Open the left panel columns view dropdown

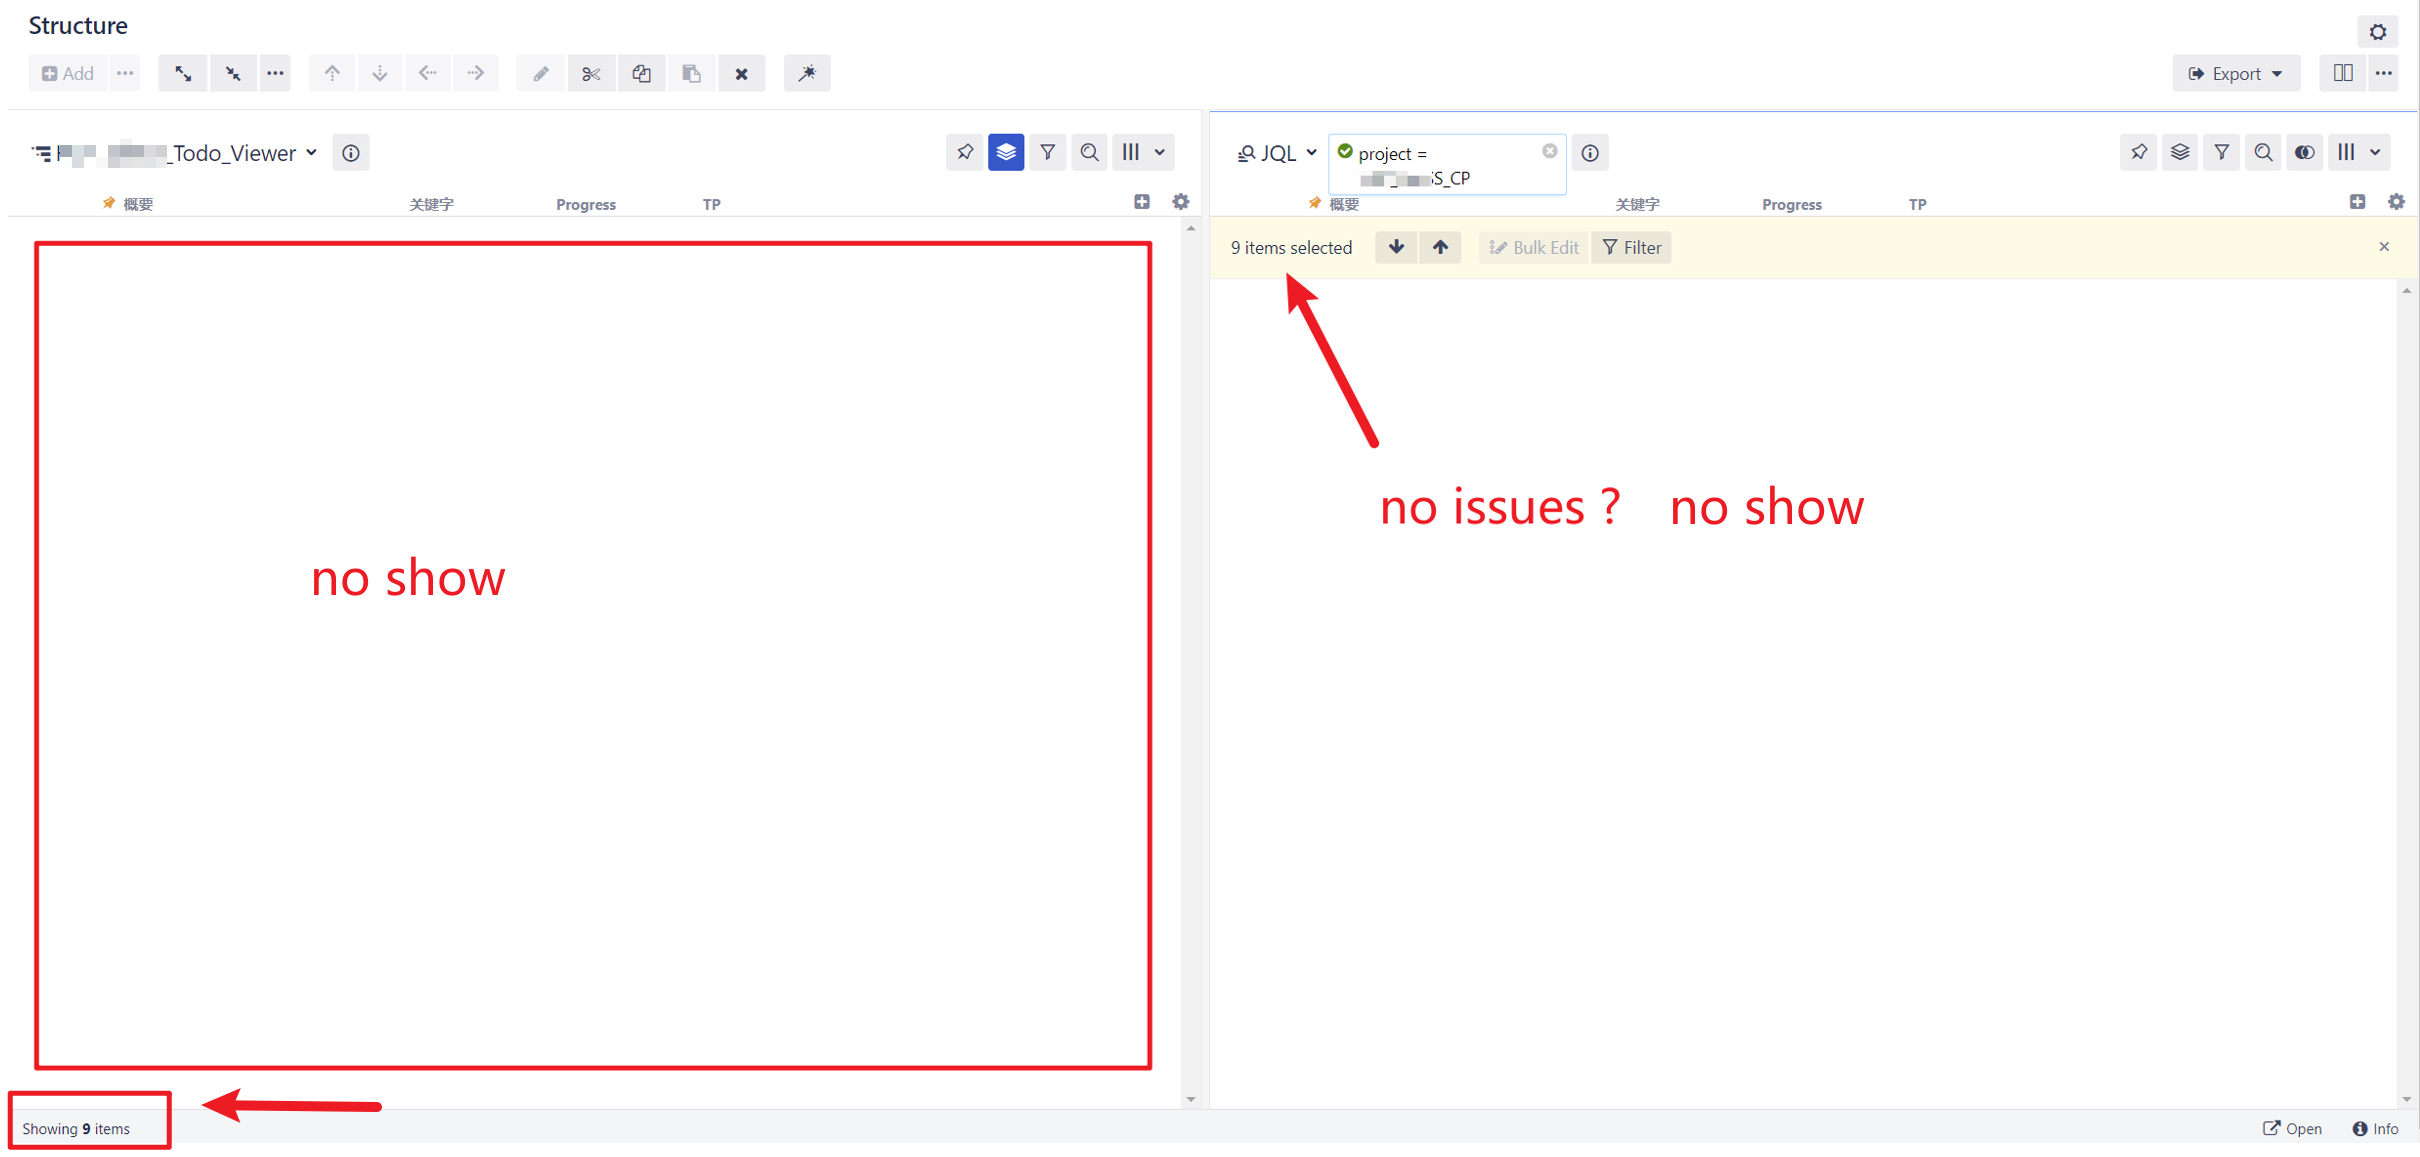(1143, 152)
